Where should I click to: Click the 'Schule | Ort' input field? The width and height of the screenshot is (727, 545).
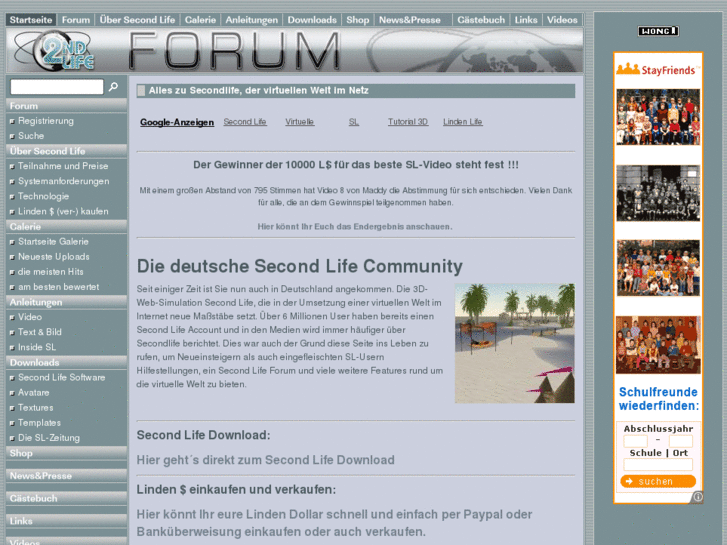point(657,465)
